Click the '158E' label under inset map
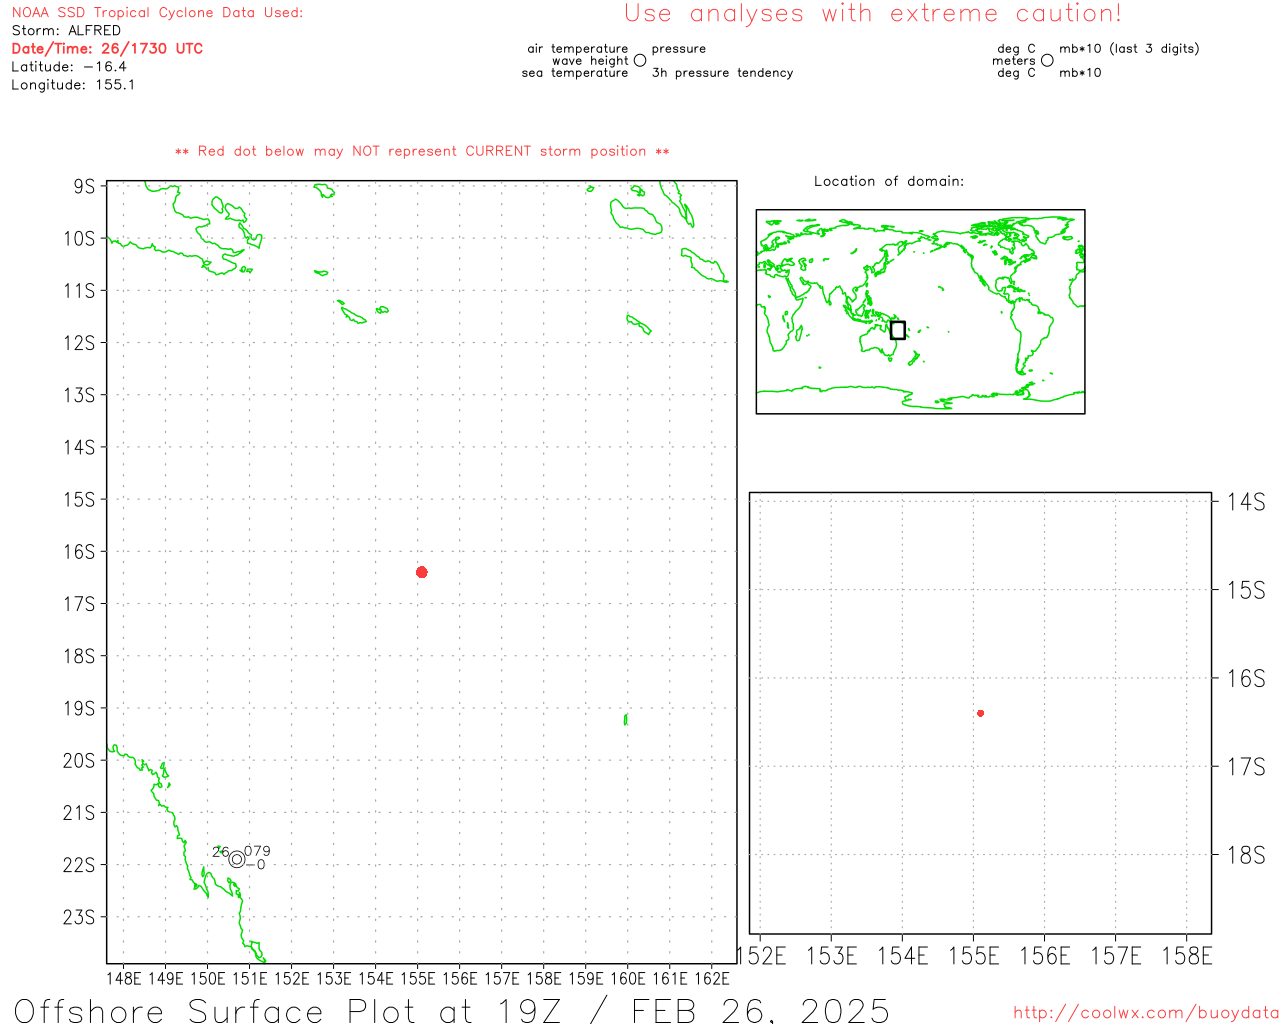Screen dimensions: 1280x1024 tap(1187, 957)
